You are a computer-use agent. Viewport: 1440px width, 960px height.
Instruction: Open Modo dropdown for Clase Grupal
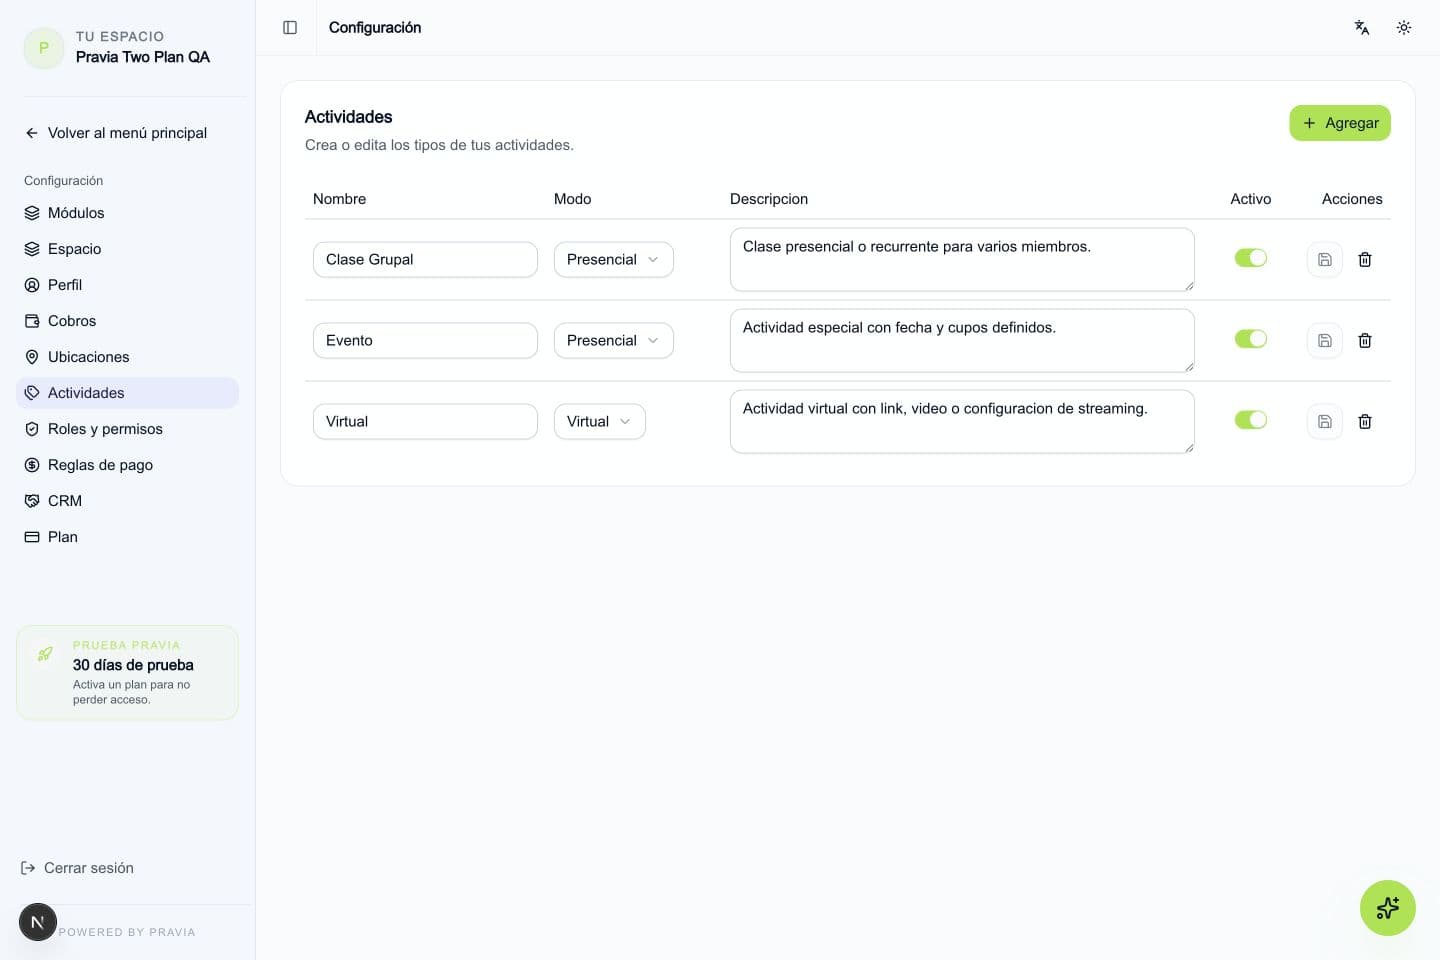tap(614, 260)
